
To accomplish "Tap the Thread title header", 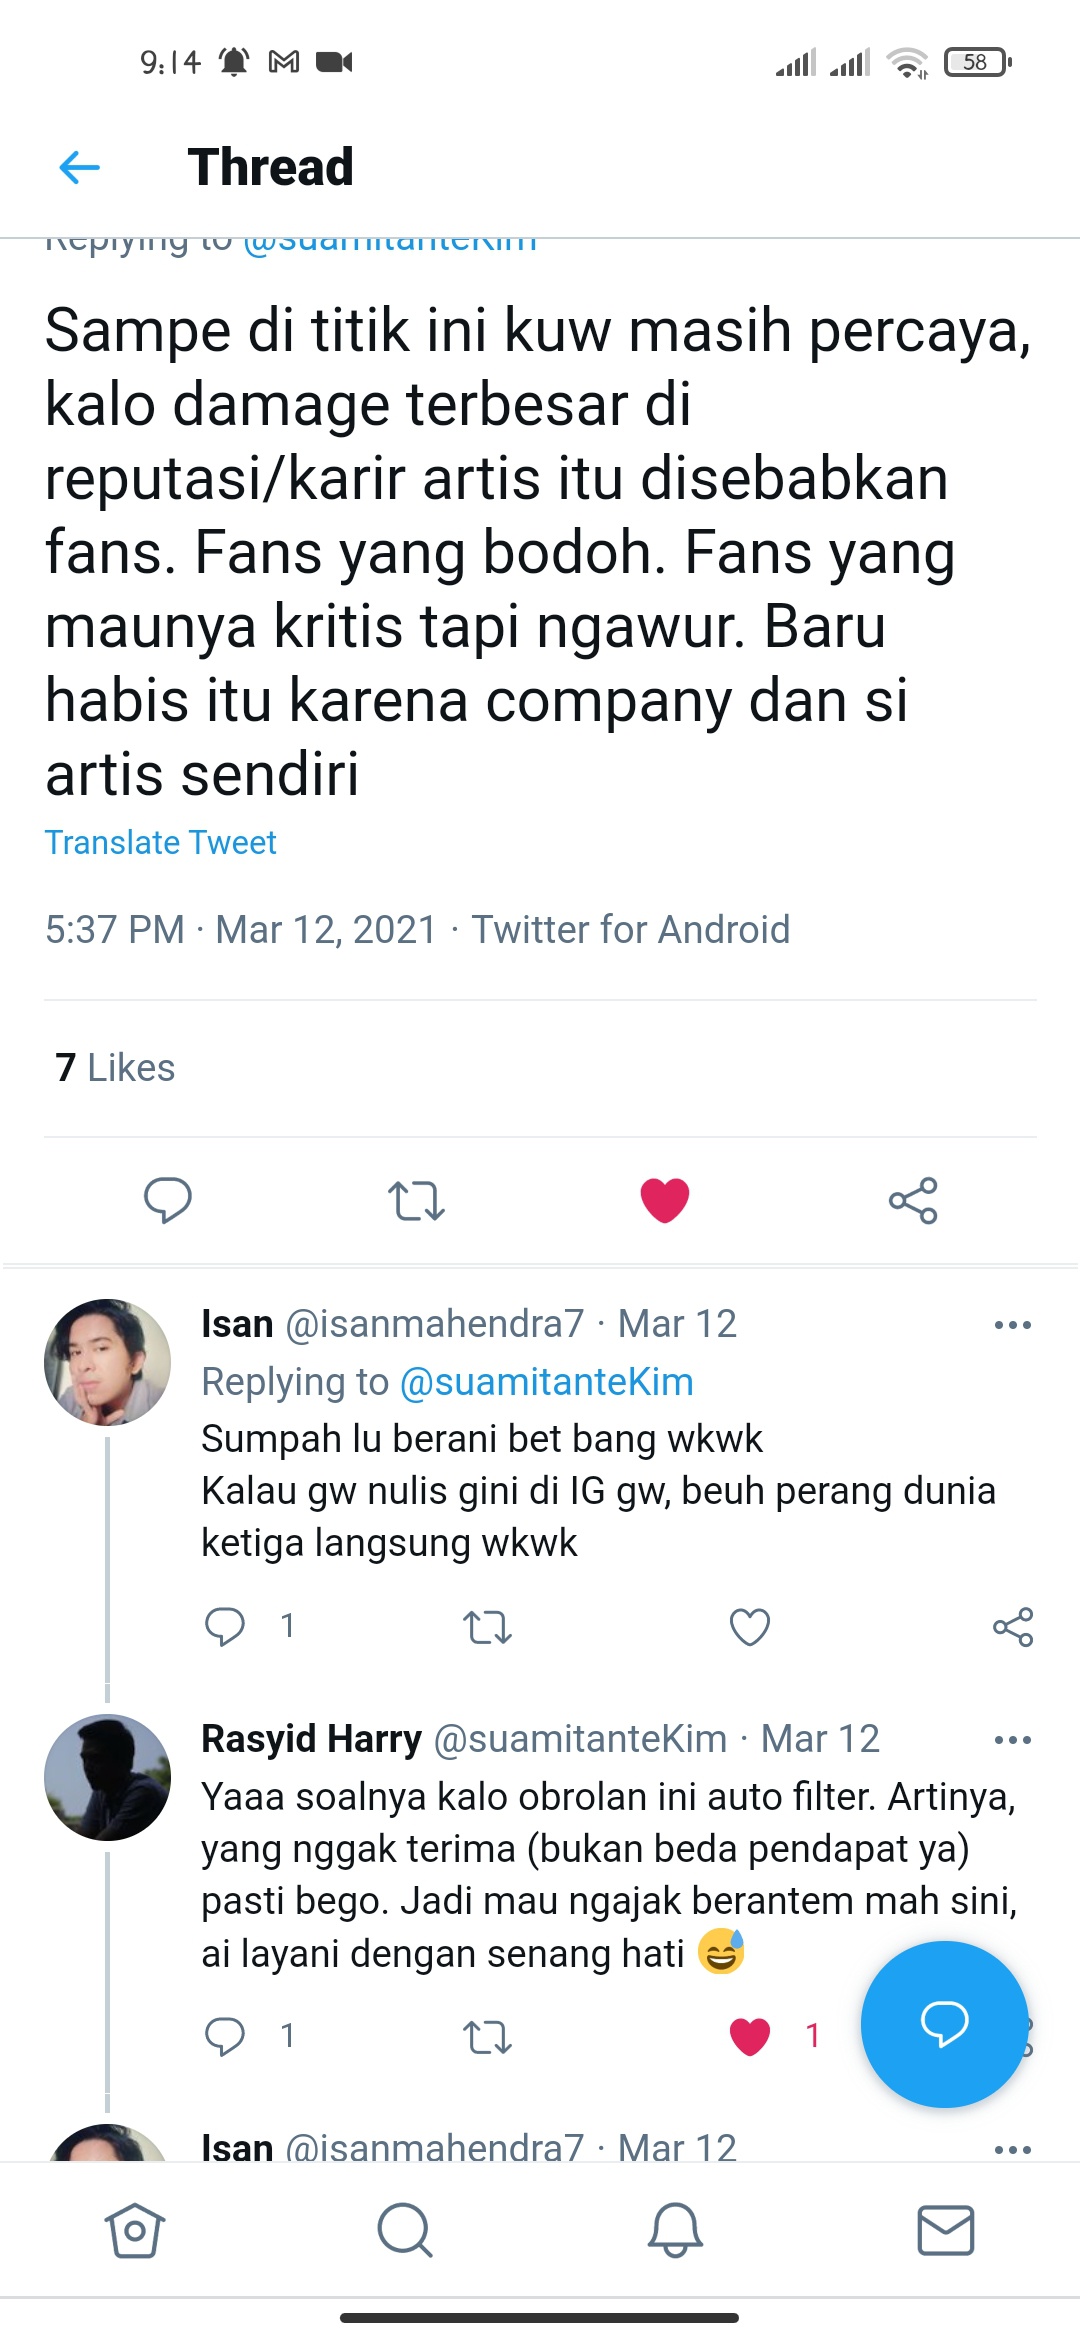I will pos(270,168).
